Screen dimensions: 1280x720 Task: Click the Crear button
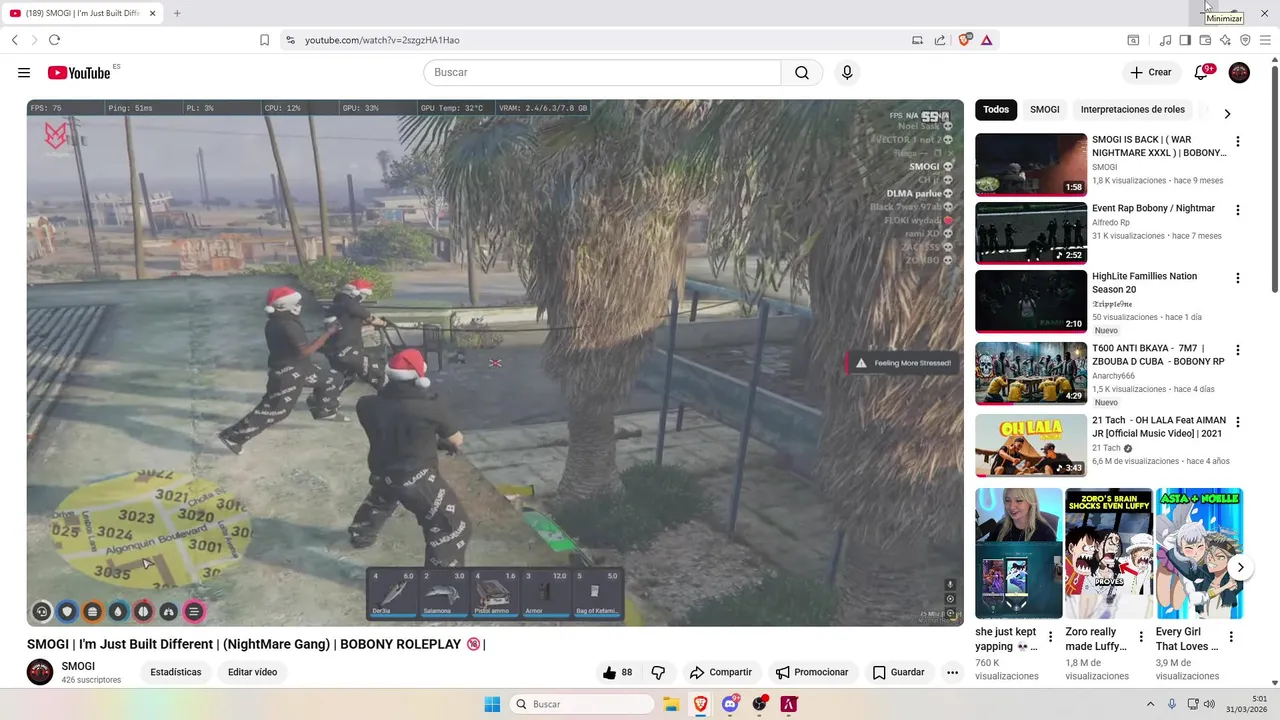point(1151,72)
